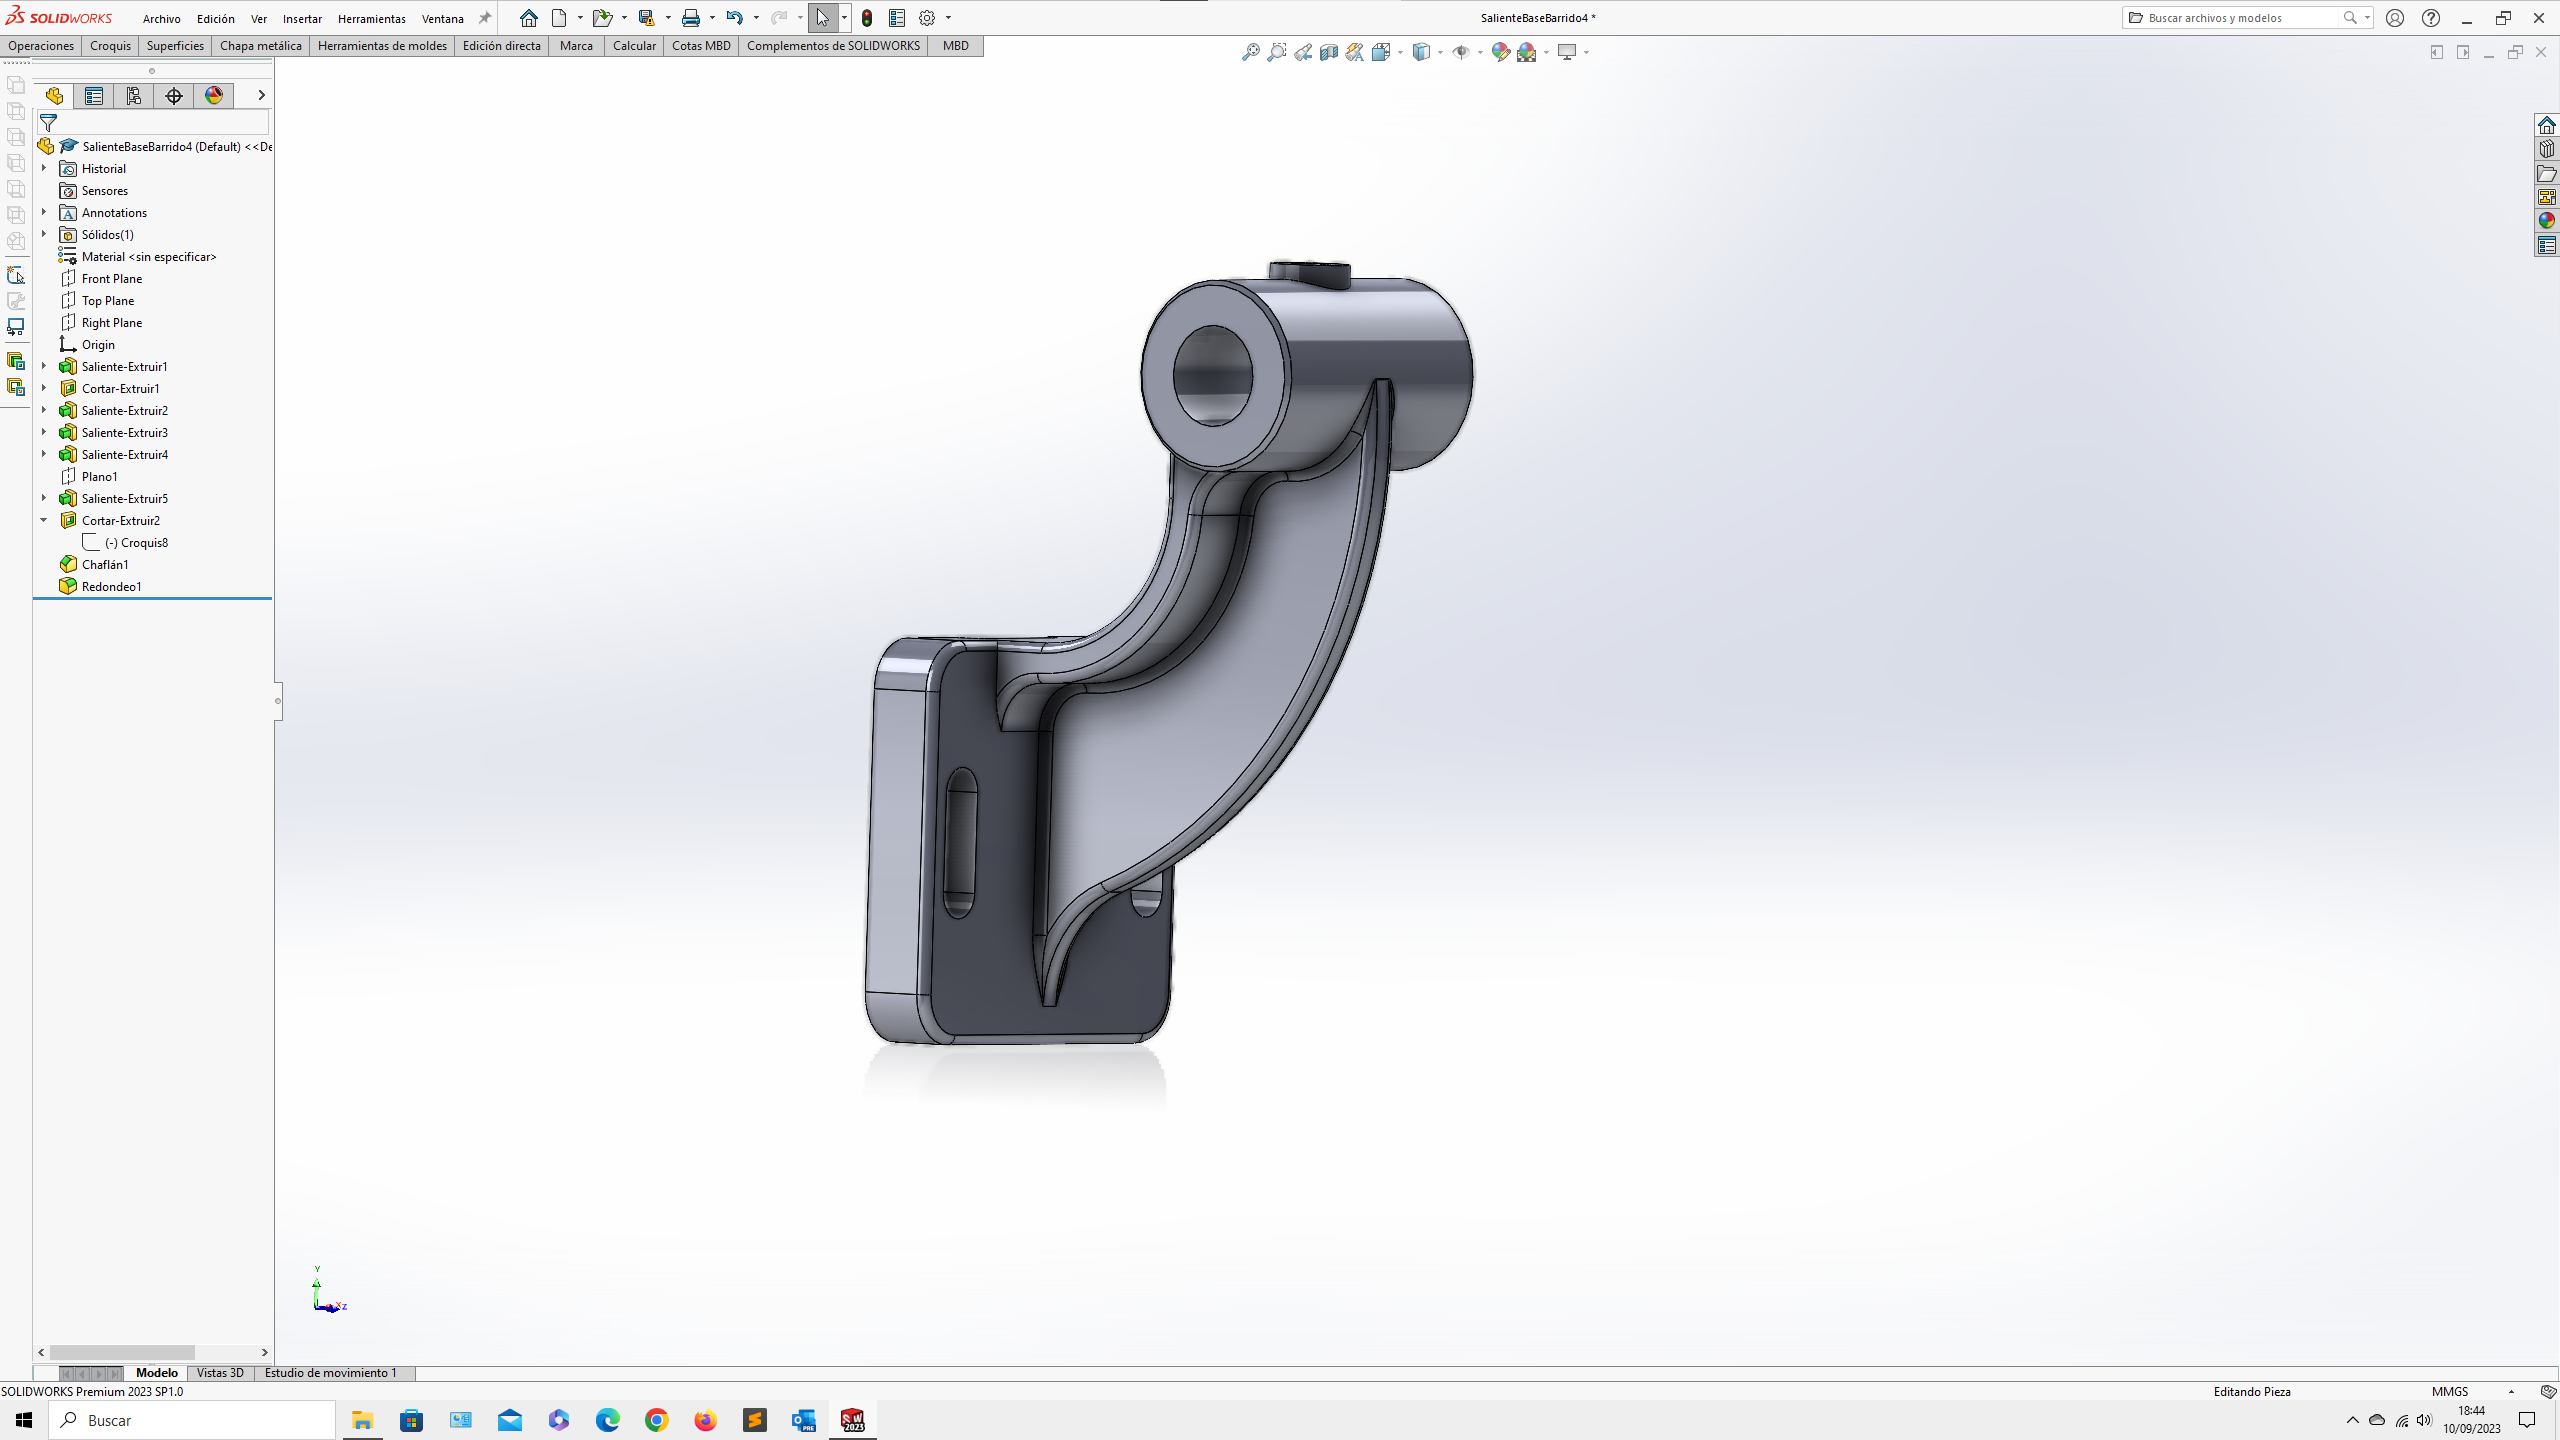Print the document using printer icon
This screenshot has height=1440, width=2560.
pyautogui.click(x=690, y=18)
